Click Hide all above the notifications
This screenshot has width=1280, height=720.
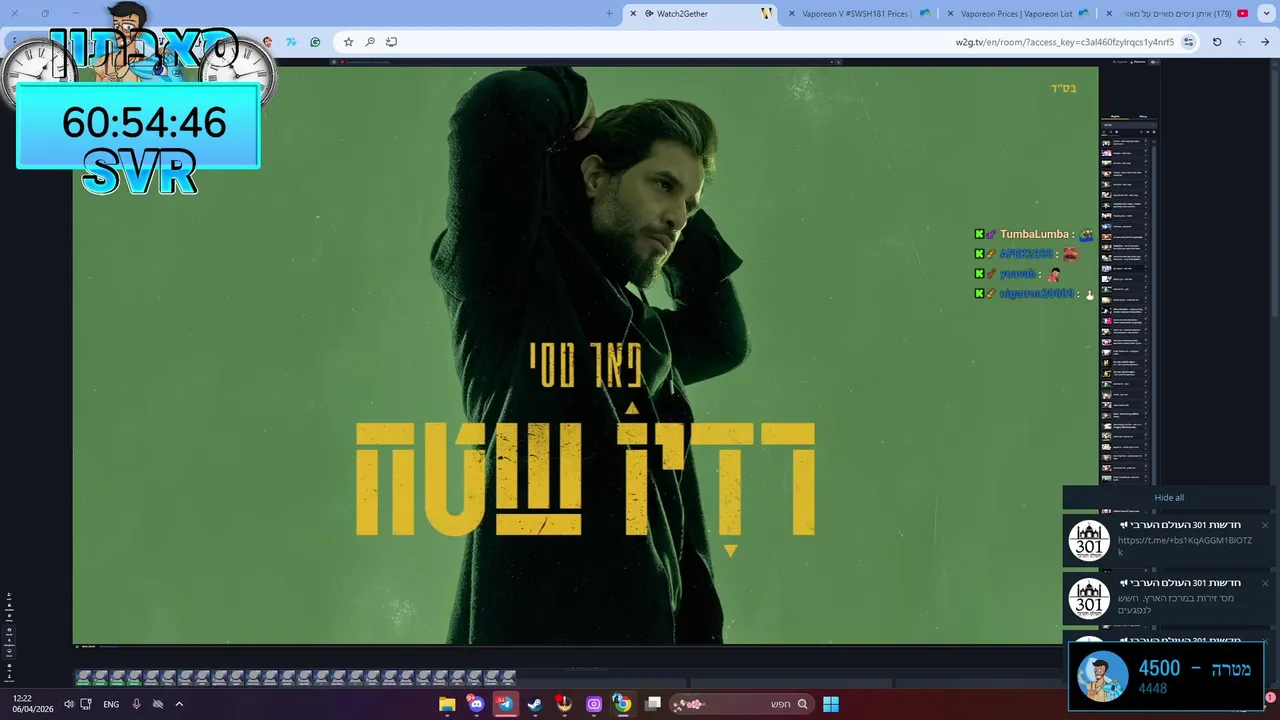pyautogui.click(x=1169, y=498)
